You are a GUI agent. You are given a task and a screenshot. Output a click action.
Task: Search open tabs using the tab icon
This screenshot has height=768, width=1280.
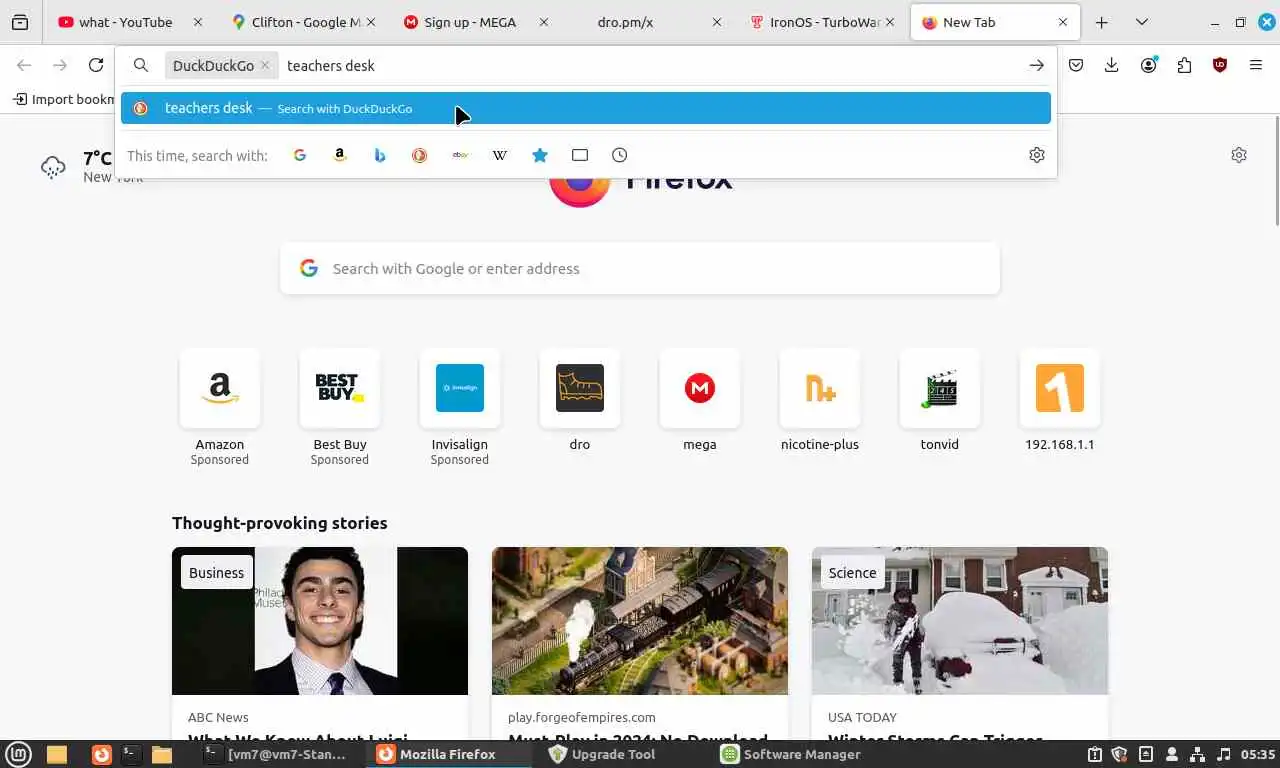[x=580, y=155]
